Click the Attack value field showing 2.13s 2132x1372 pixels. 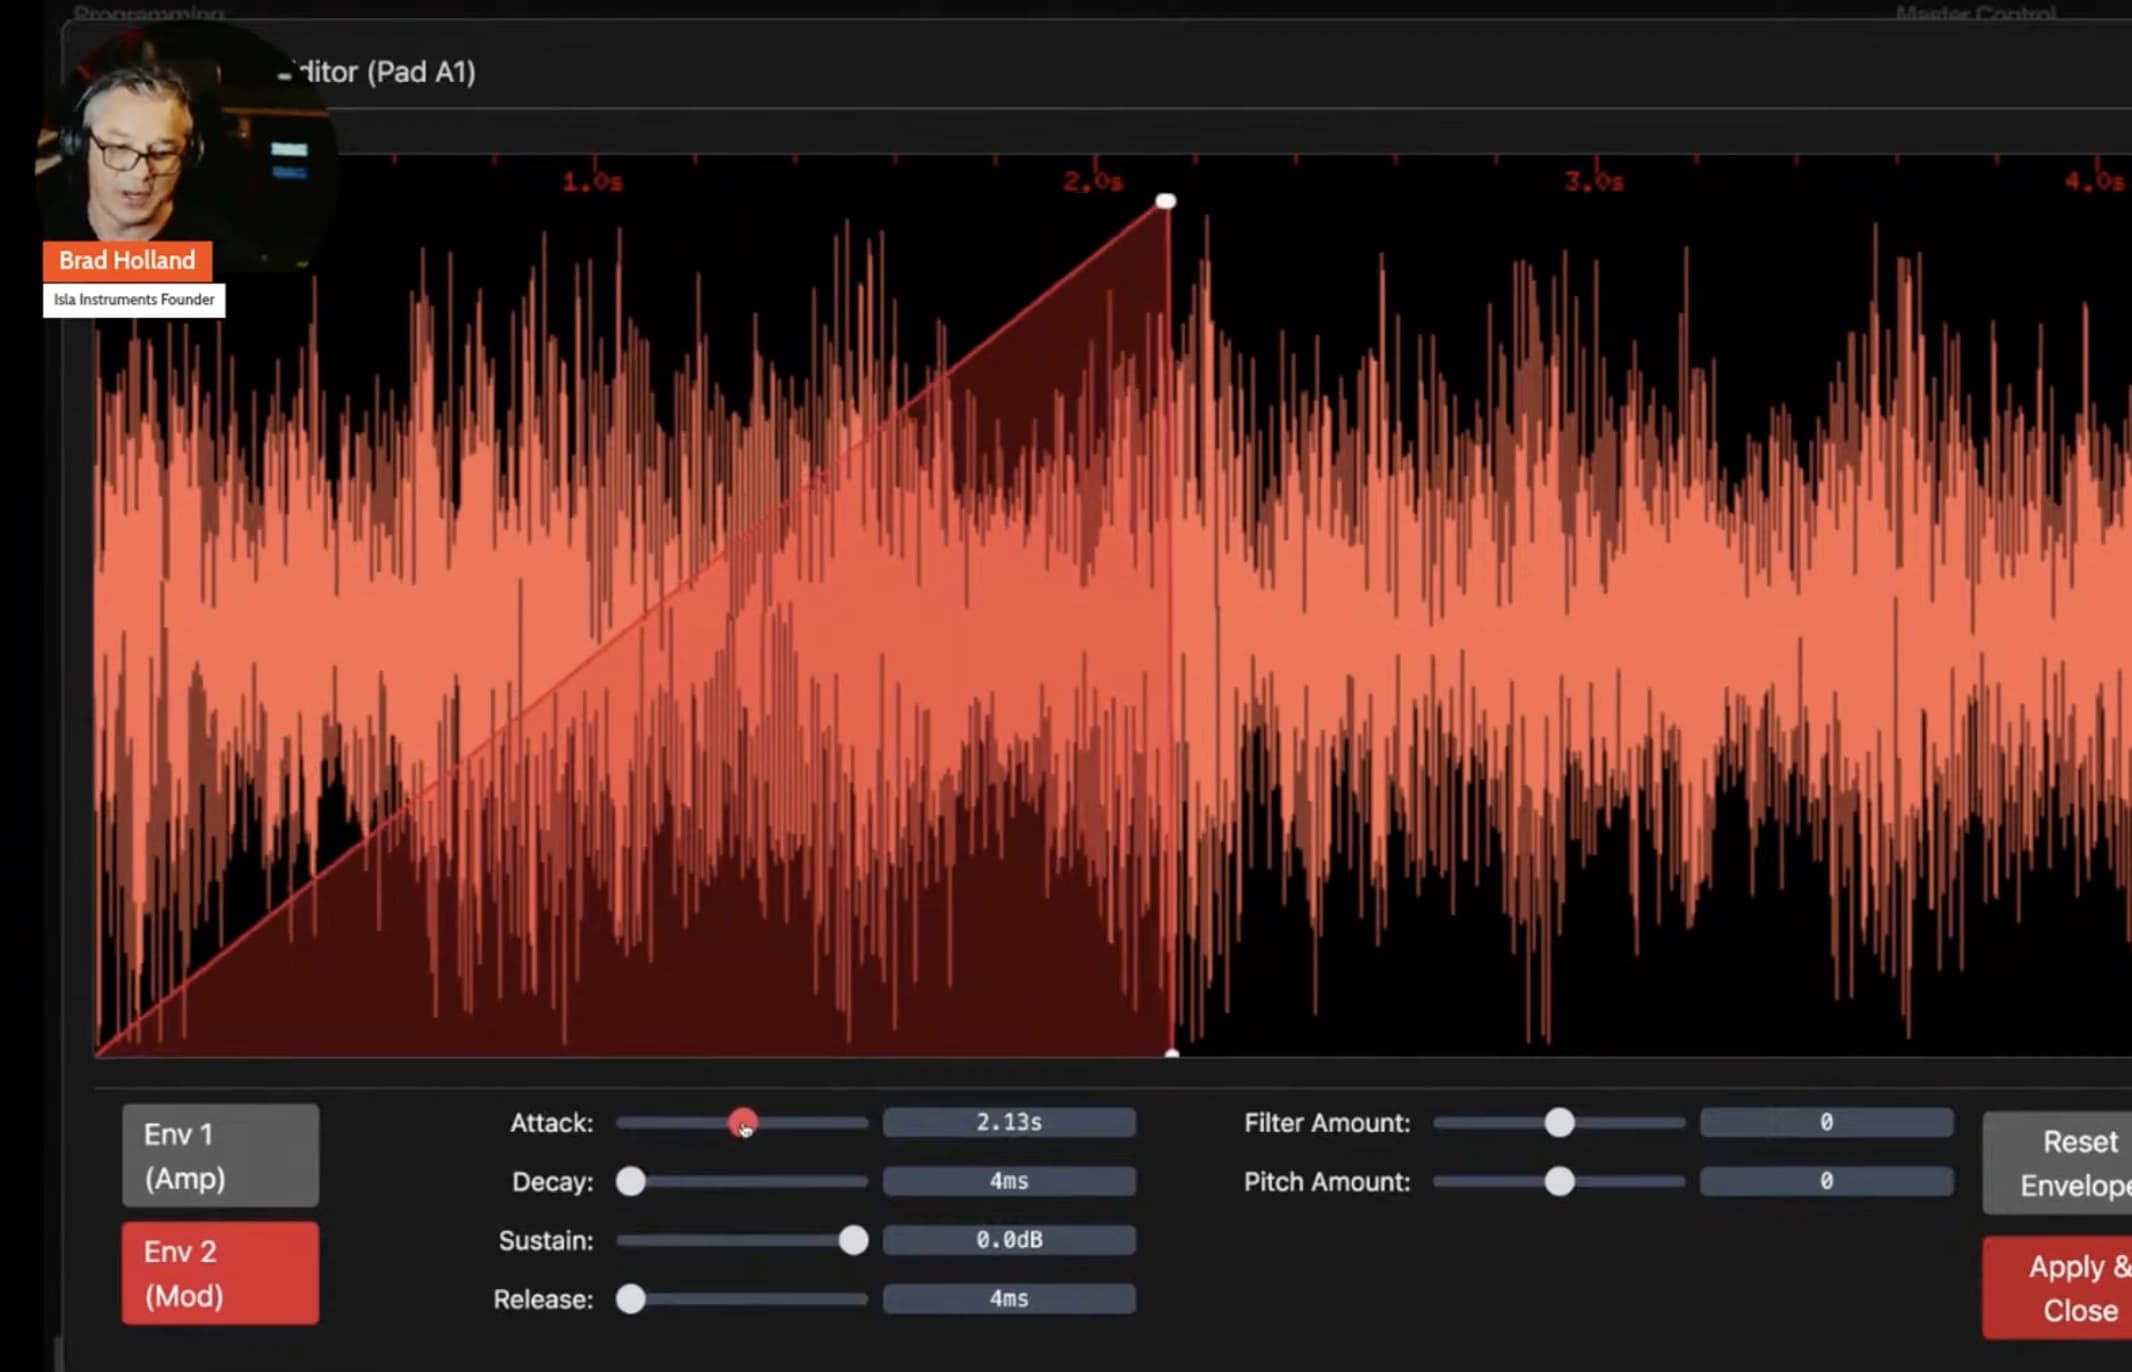point(1009,1122)
